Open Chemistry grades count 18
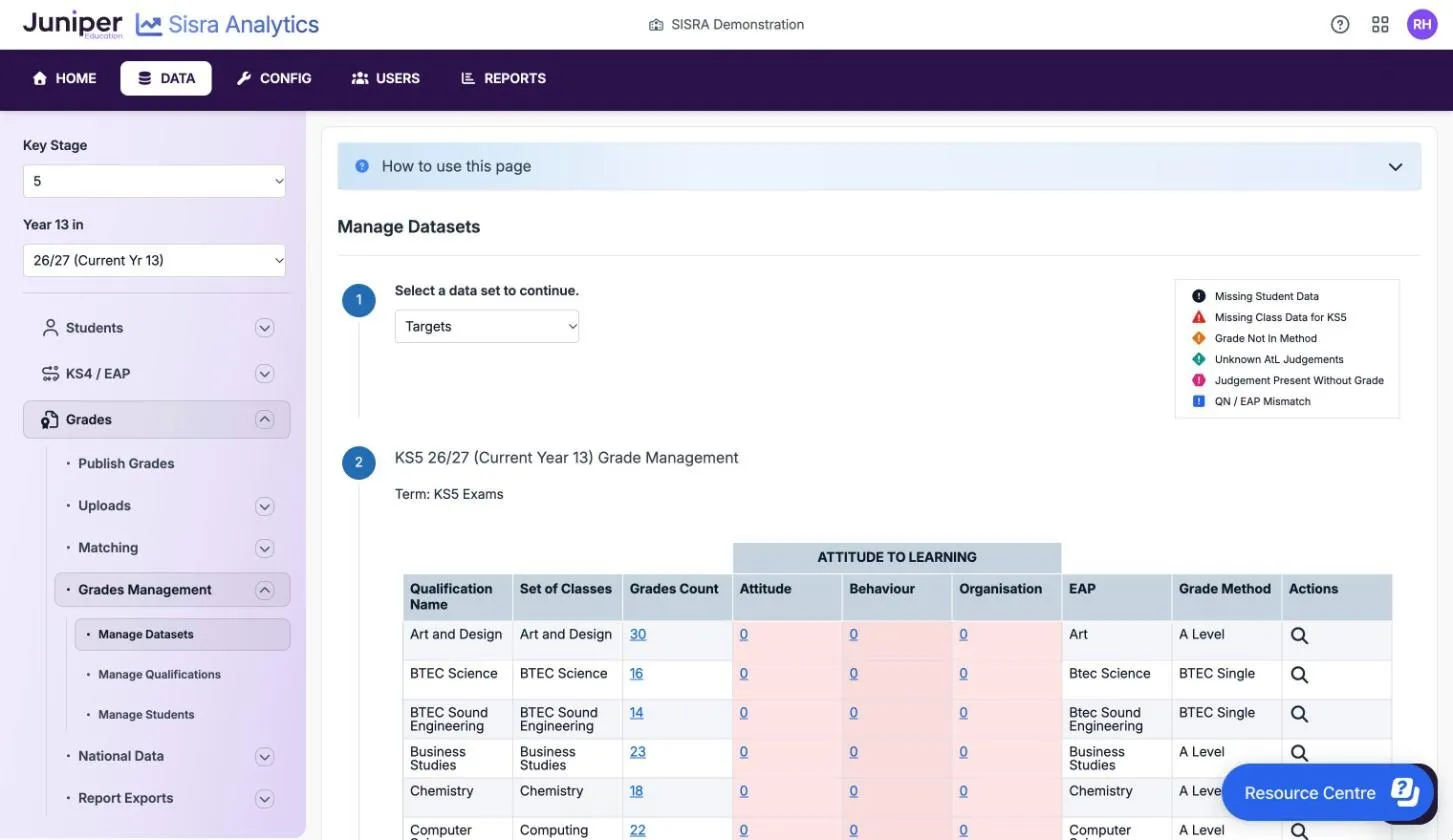1453x840 pixels. click(x=637, y=790)
